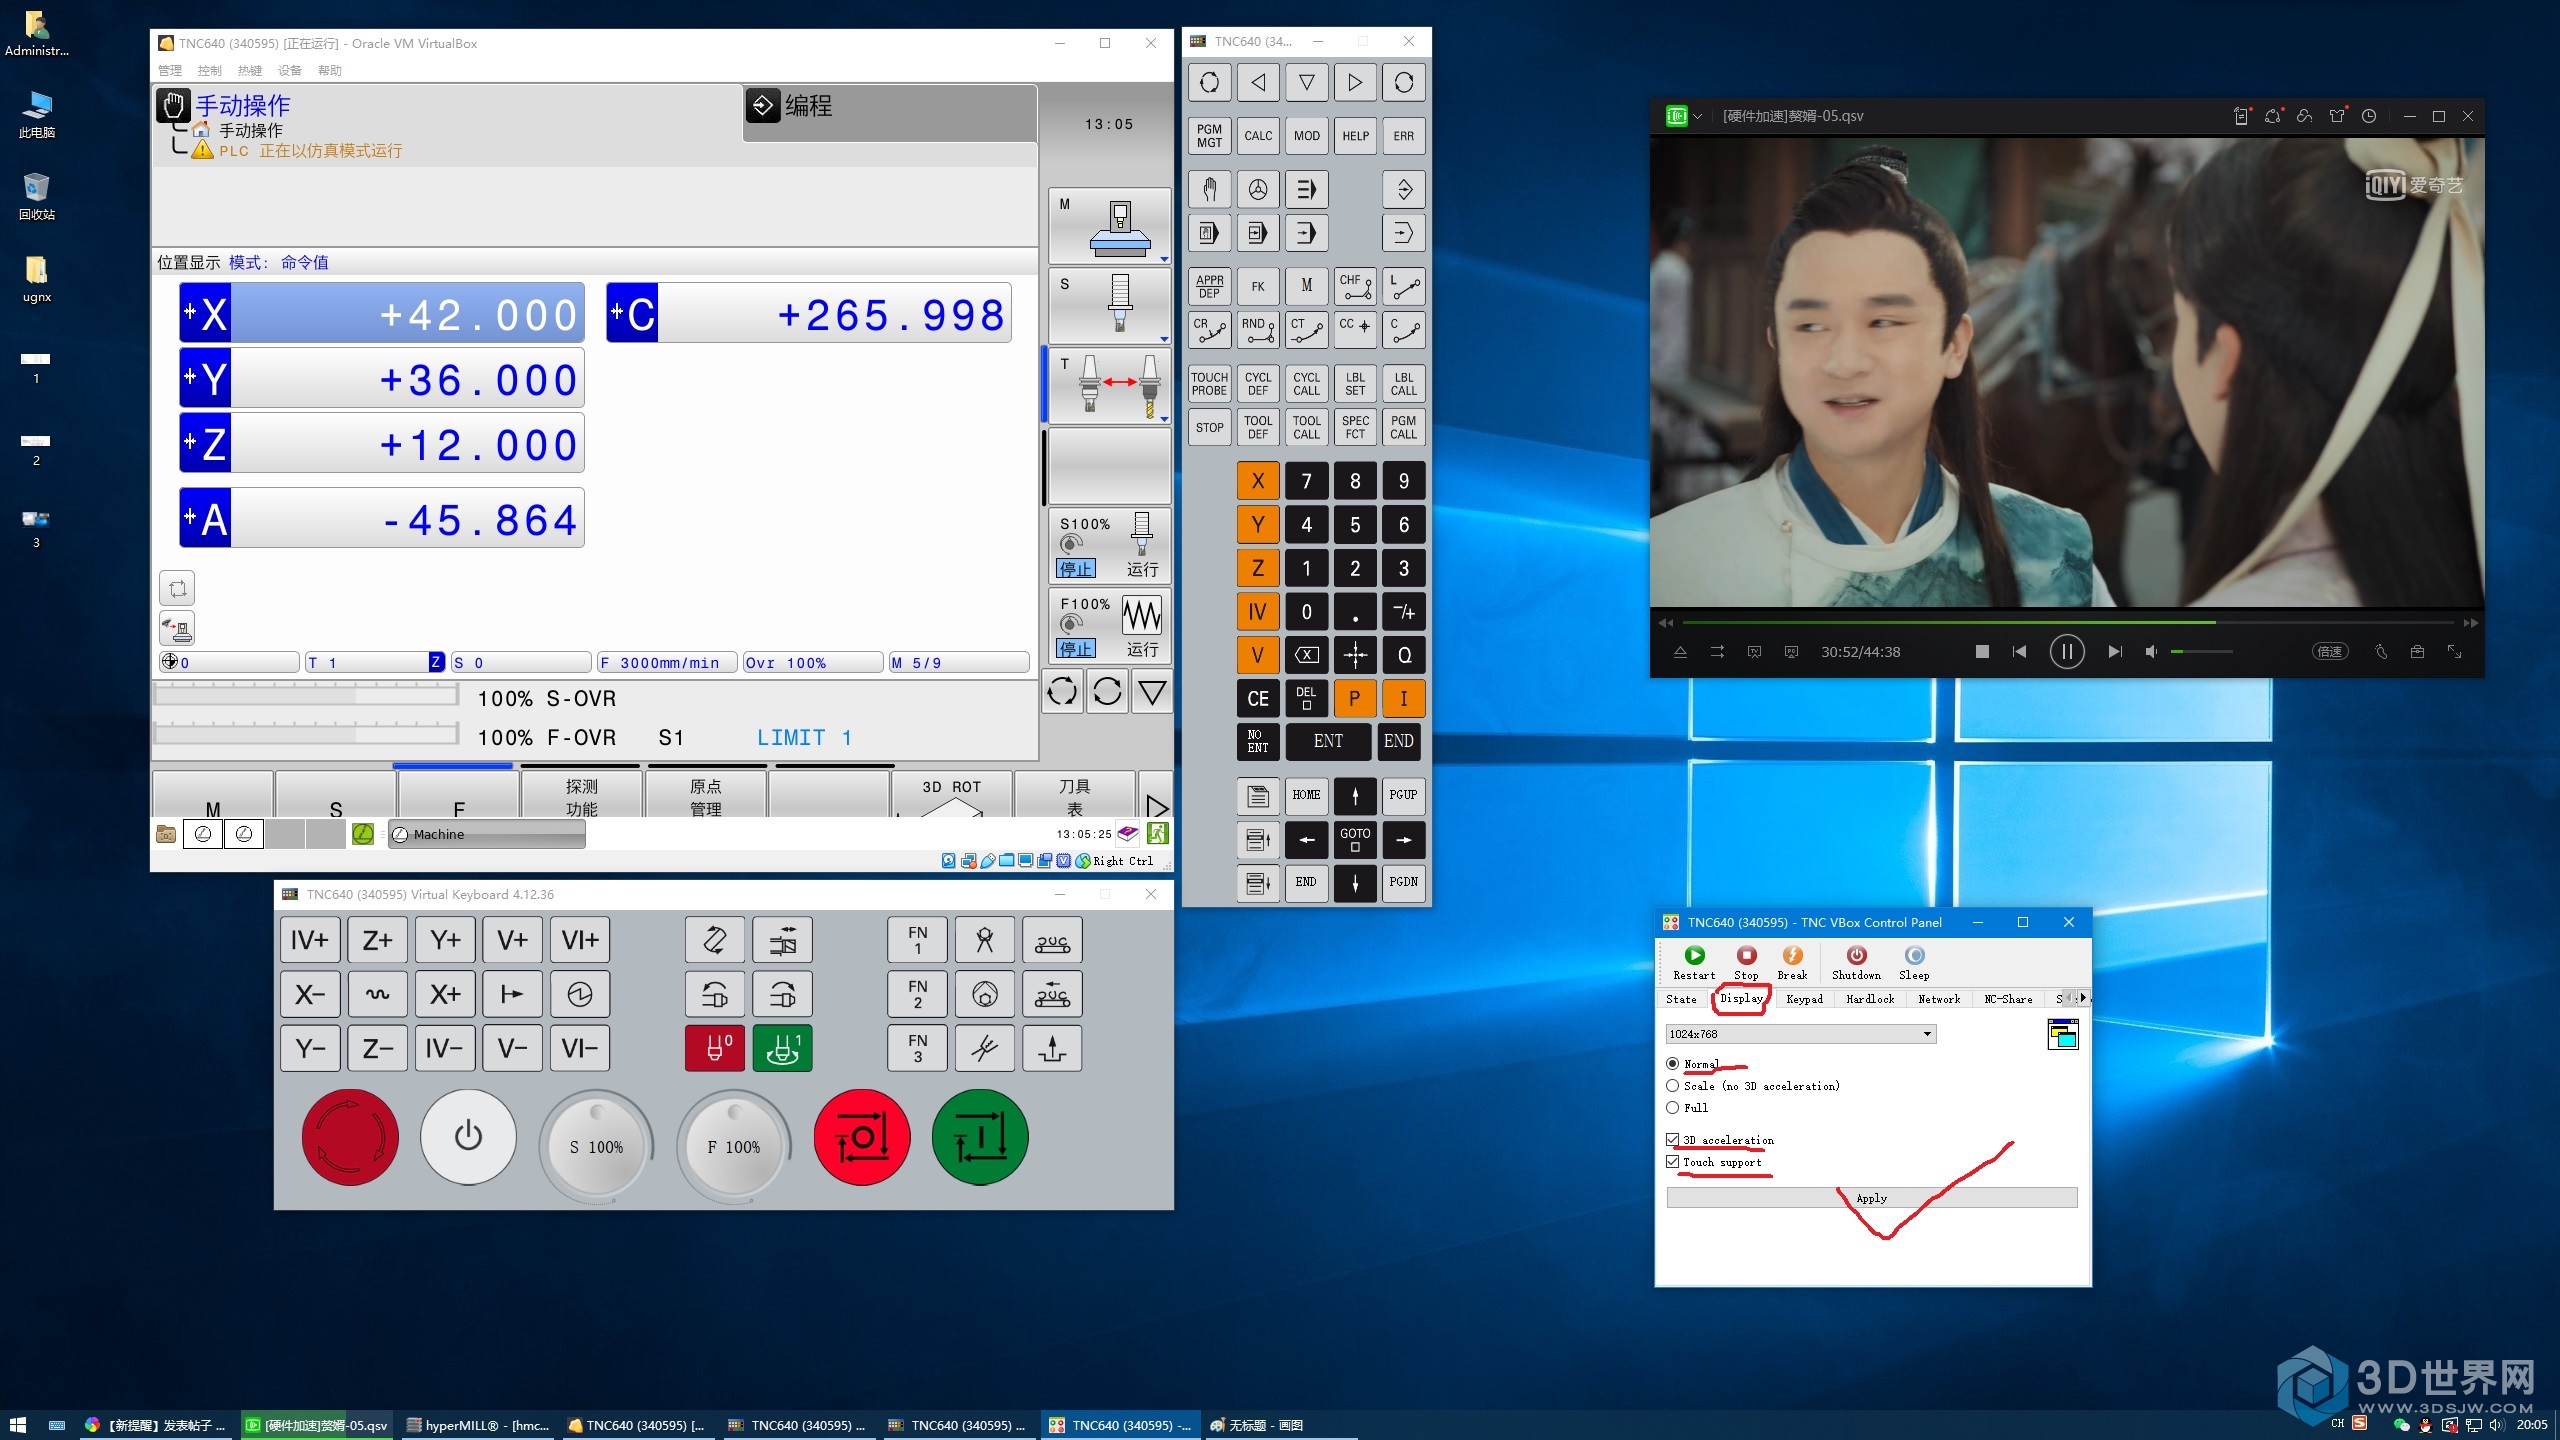Click the Apply button
Image resolution: width=2560 pixels, height=1440 pixels.
point(1871,1198)
